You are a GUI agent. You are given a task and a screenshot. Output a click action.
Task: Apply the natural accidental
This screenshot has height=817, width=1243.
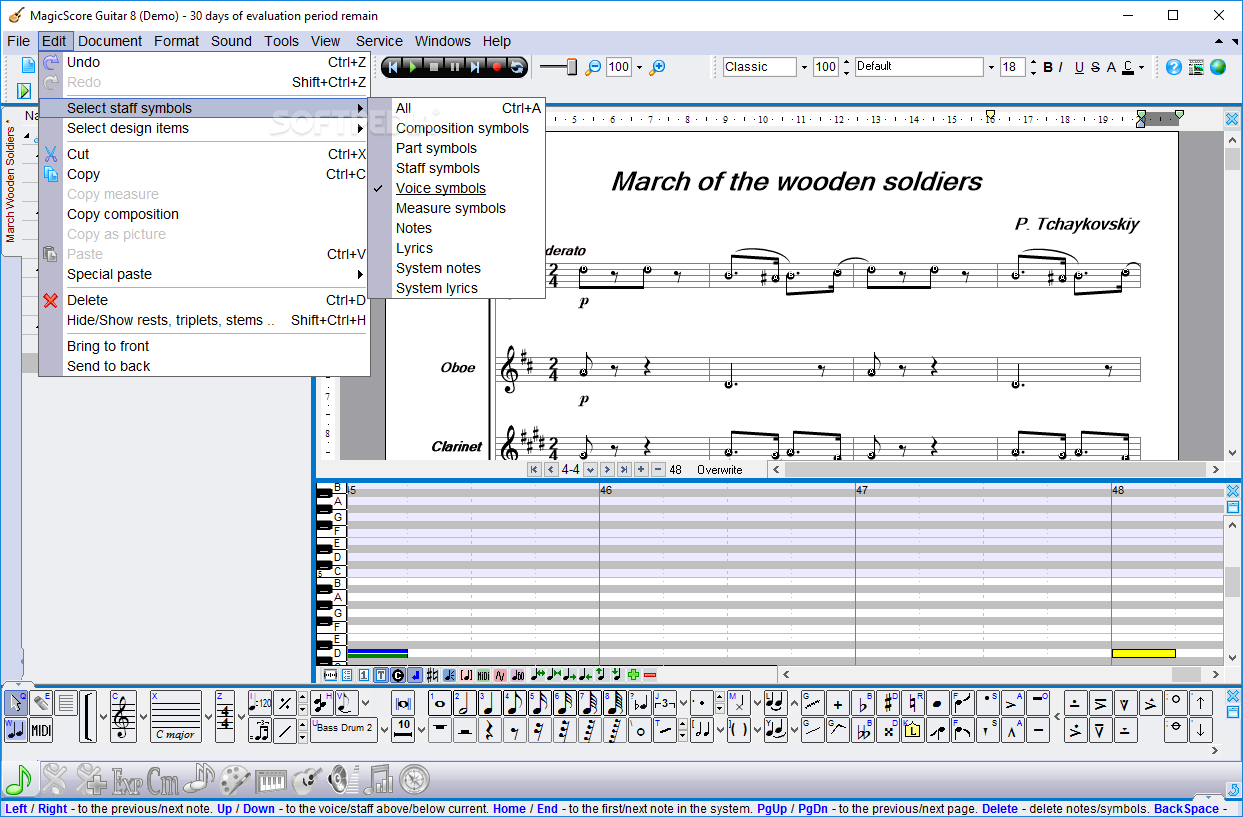pyautogui.click(x=913, y=704)
